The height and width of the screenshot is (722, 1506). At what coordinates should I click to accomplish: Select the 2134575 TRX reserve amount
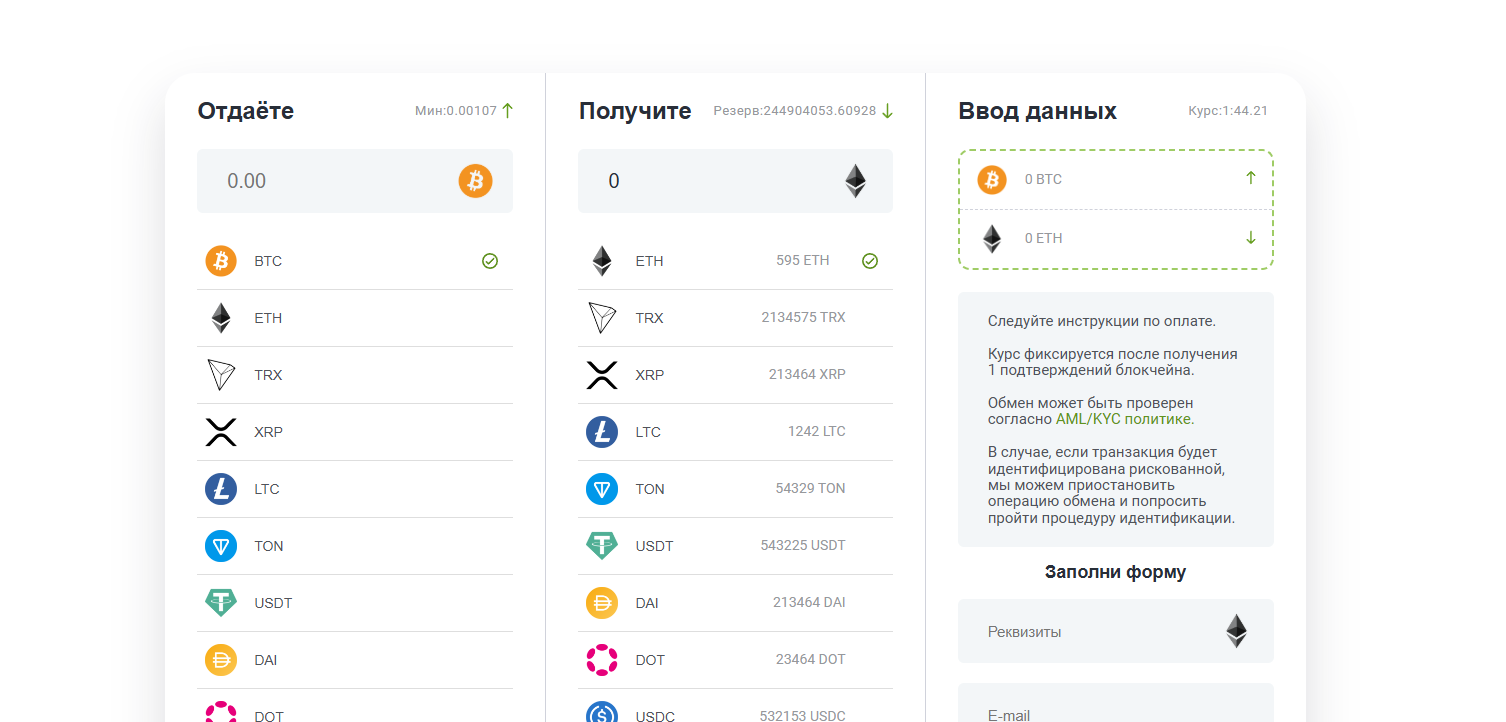803,317
